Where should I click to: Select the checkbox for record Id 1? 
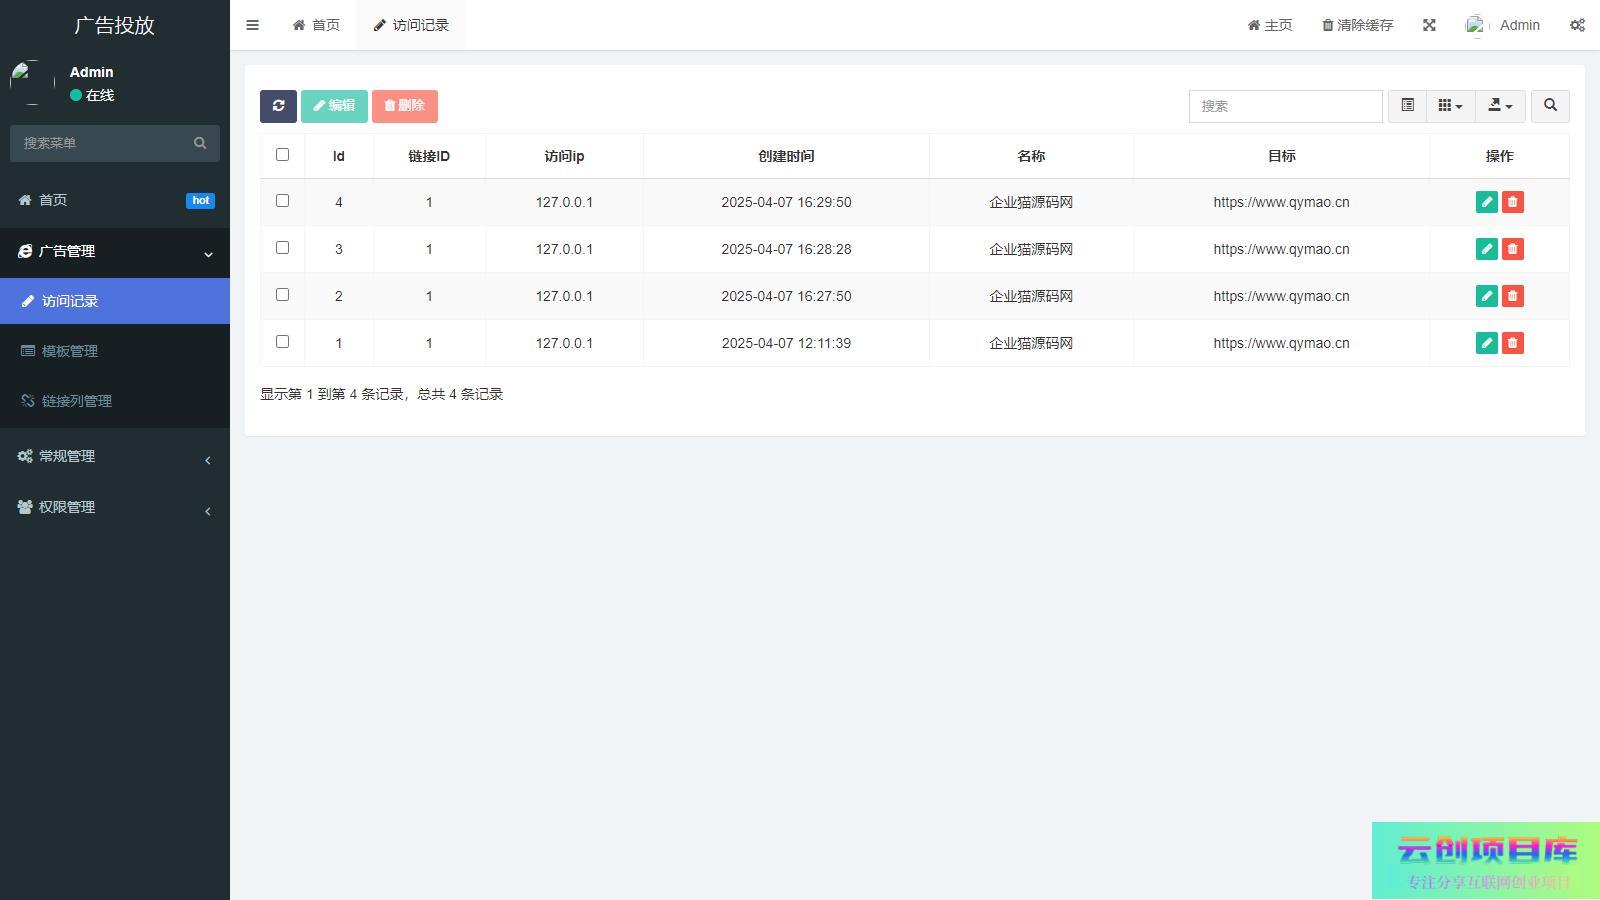(282, 342)
